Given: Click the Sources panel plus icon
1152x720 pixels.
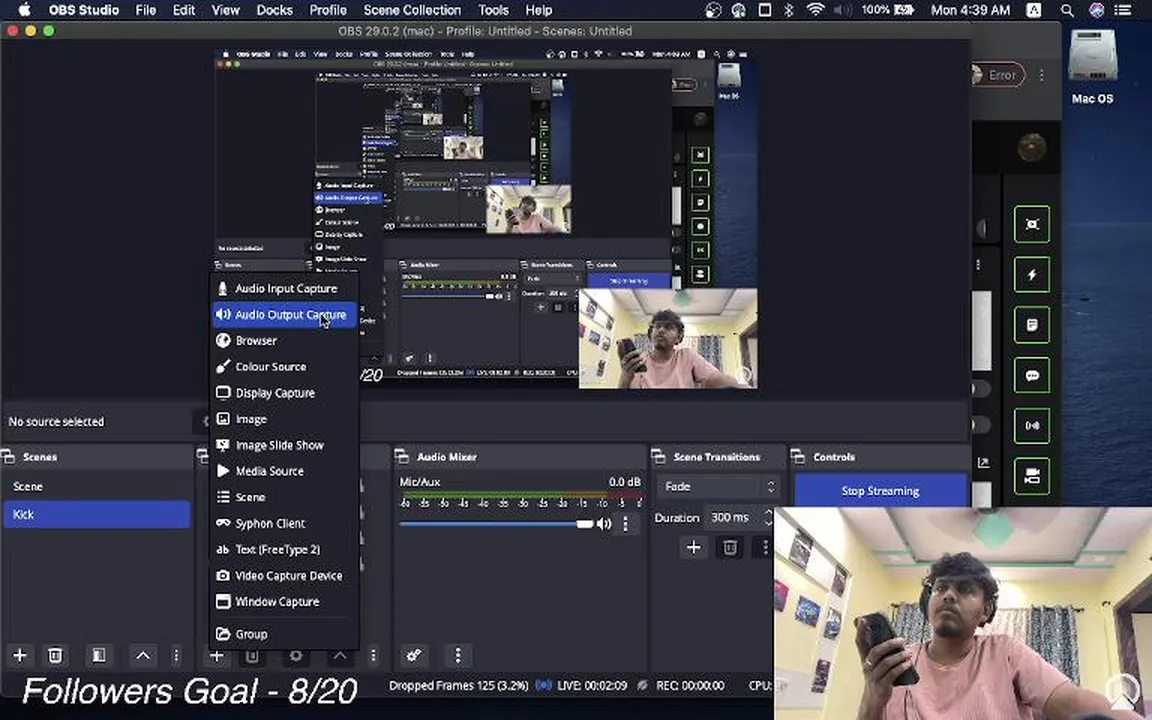Looking at the screenshot, I should [216, 655].
